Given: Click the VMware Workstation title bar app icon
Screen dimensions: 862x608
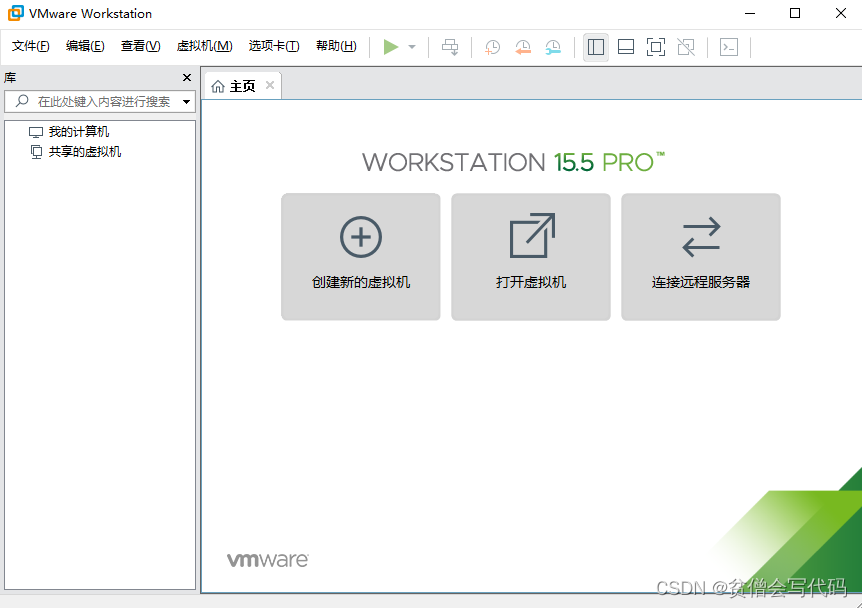Looking at the screenshot, I should point(15,13).
